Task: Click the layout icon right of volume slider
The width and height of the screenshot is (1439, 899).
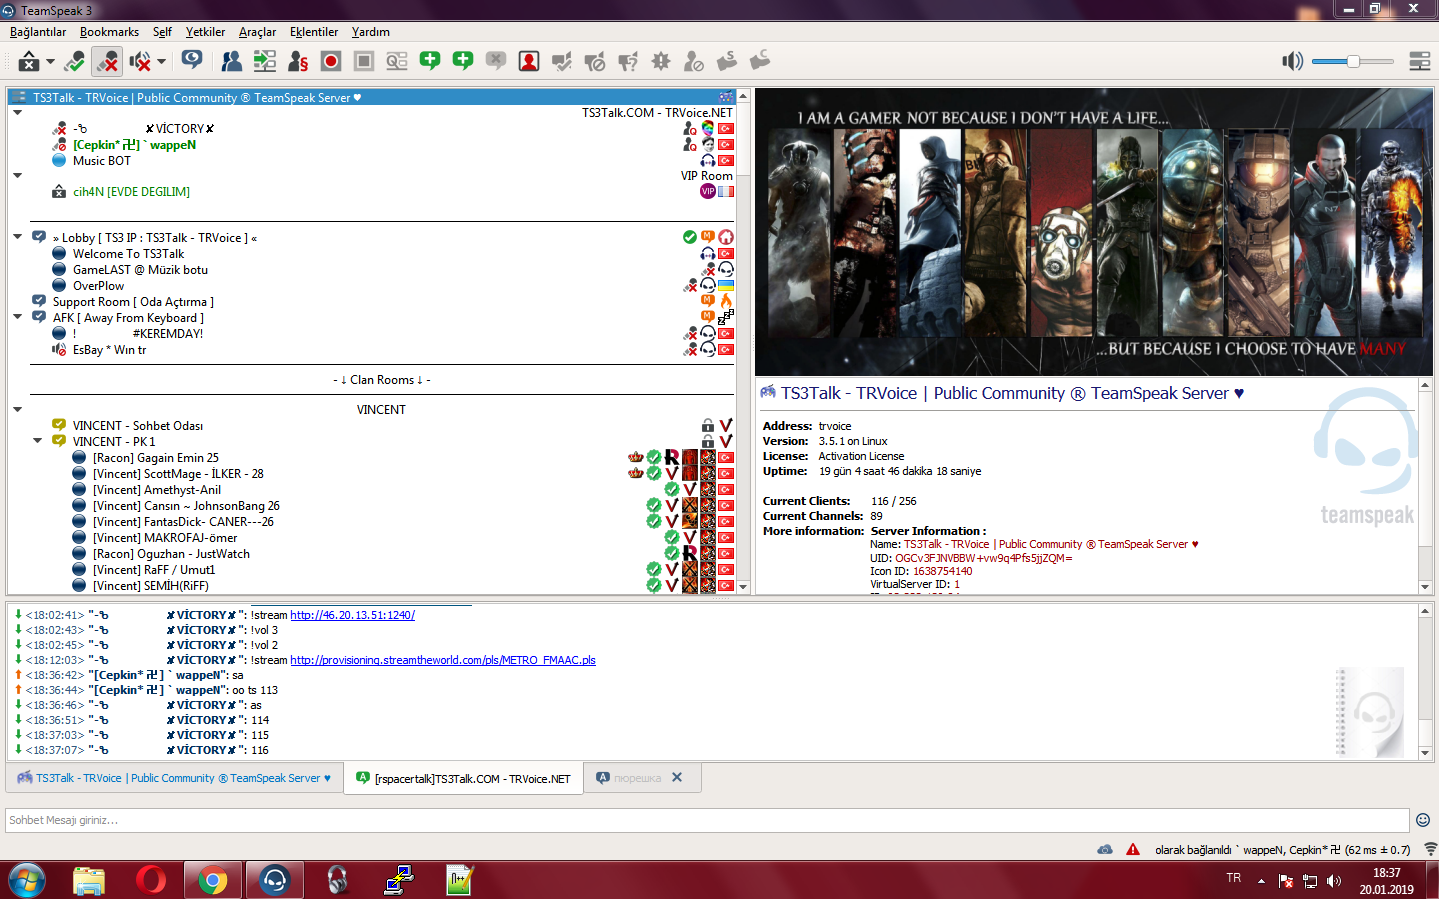Action: click(x=1420, y=62)
